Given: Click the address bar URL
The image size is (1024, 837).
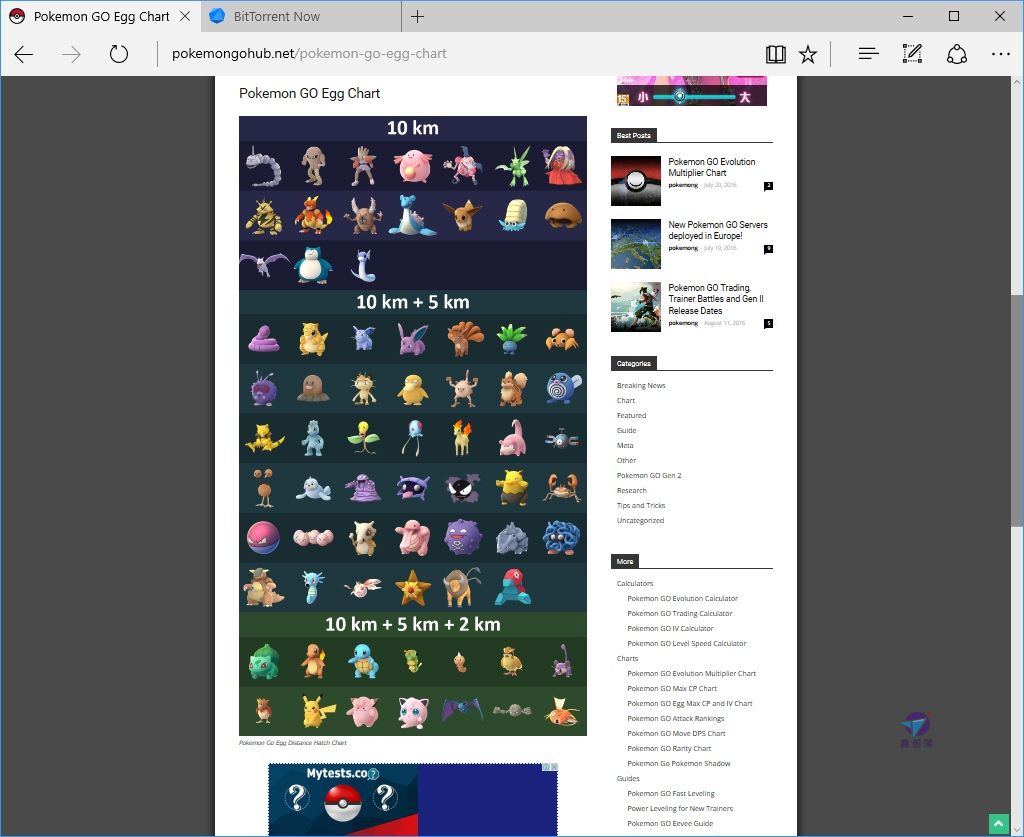Looking at the screenshot, I should (x=309, y=54).
